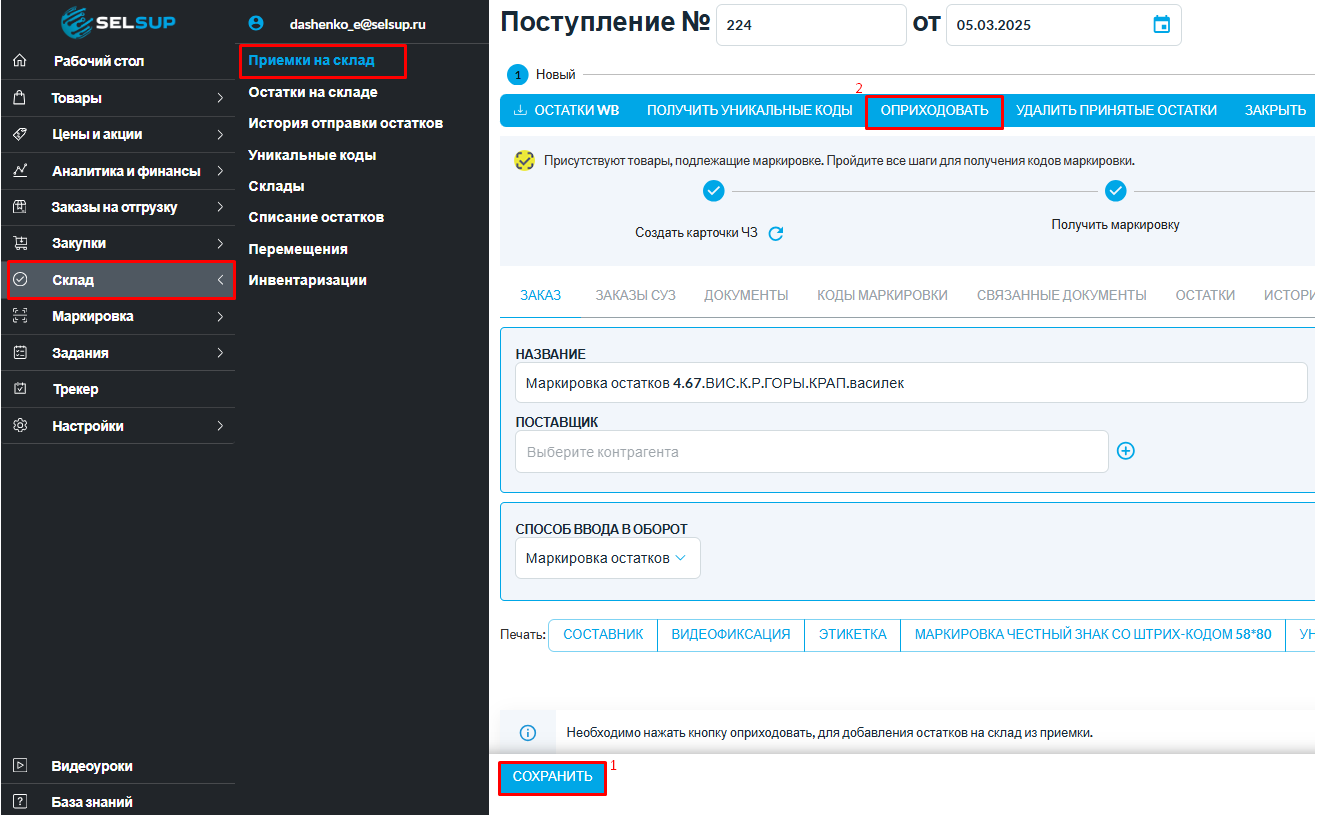
Task: Switch to the Коды маркировки tab
Action: [882, 295]
